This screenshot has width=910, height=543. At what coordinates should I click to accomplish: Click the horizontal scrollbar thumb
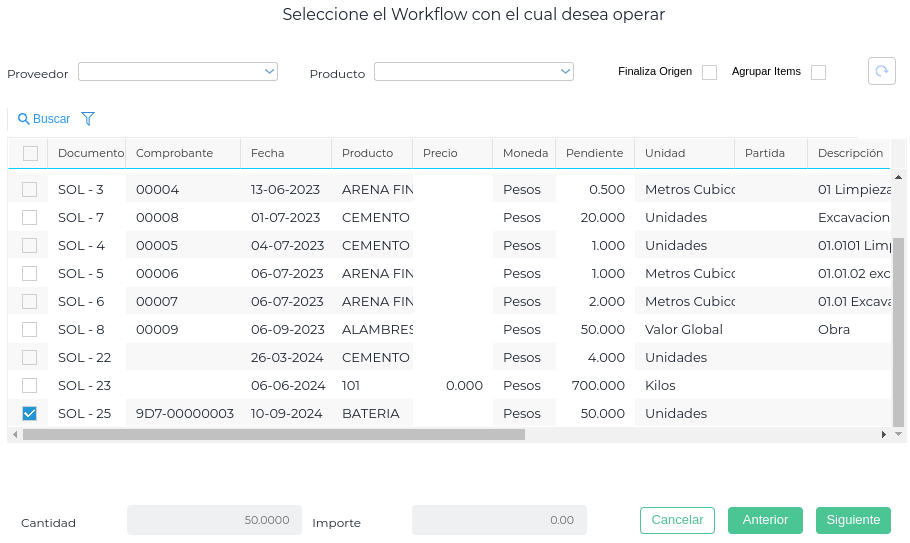point(273,435)
